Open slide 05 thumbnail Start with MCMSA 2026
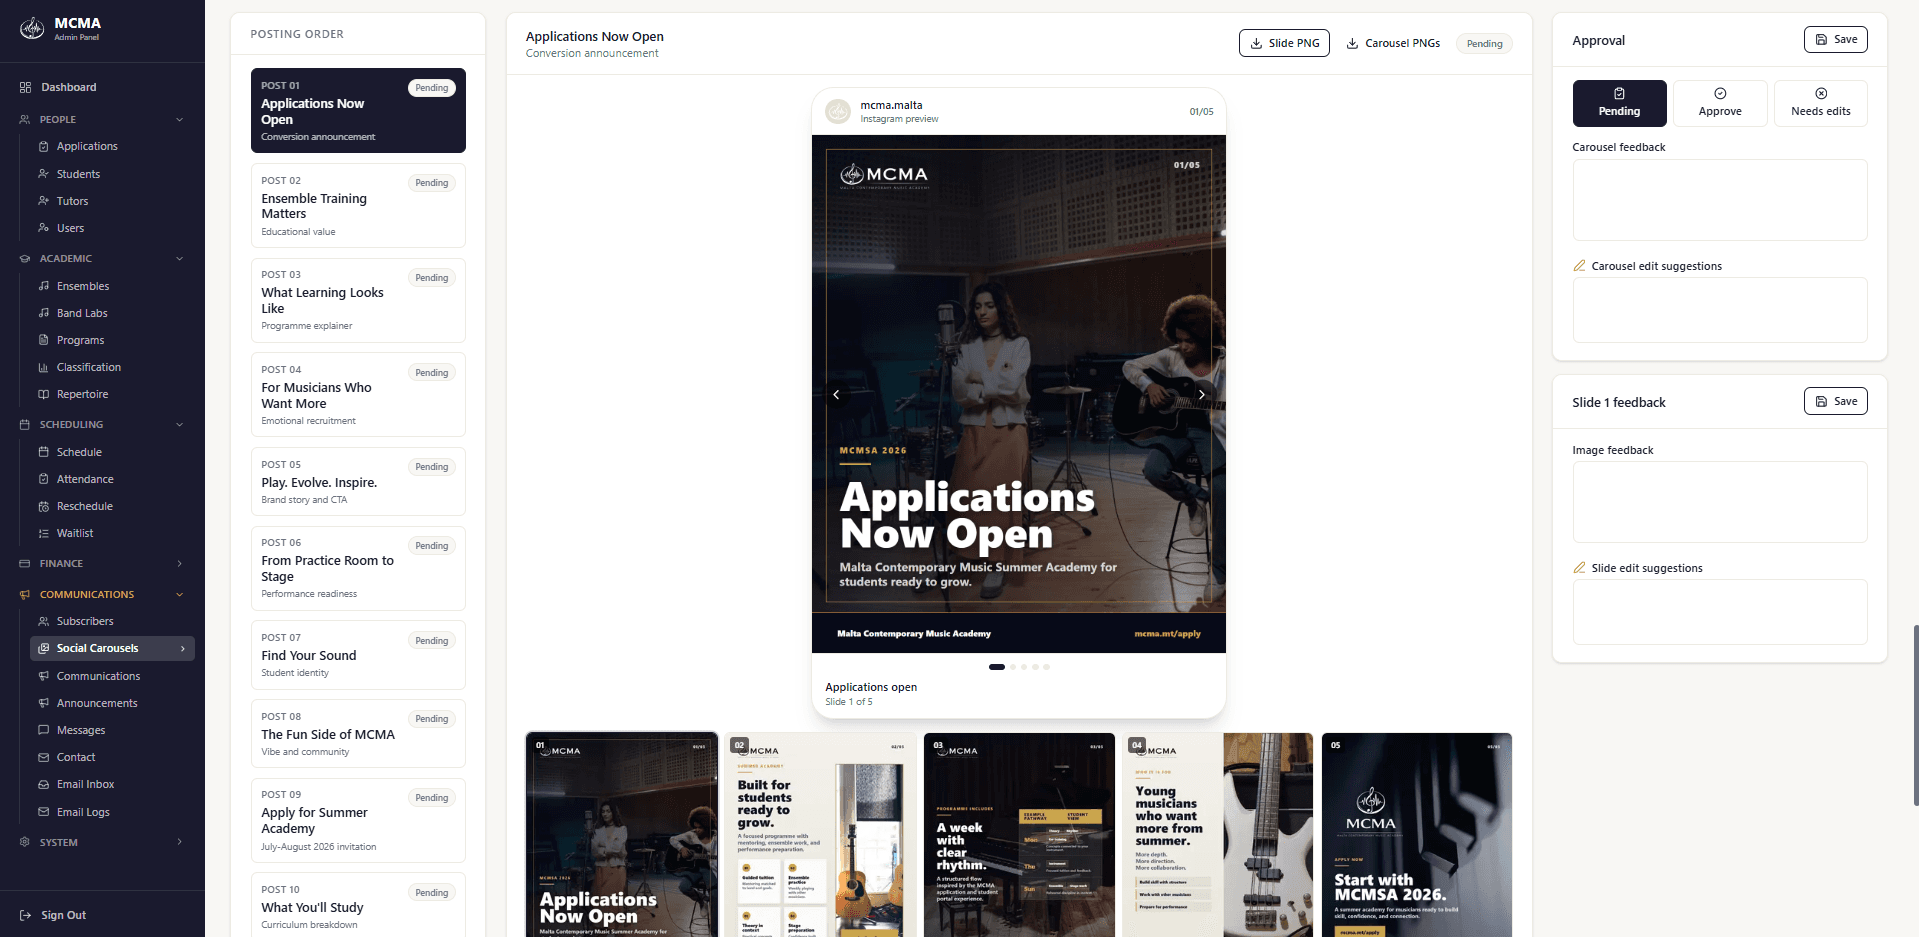Viewport: 1919px width, 937px height. tap(1417, 835)
